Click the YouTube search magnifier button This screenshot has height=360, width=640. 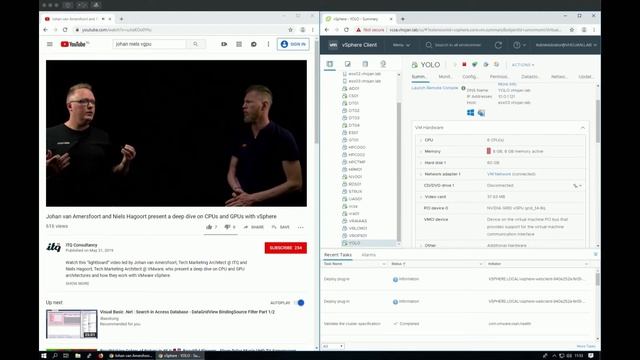[x=196, y=44]
